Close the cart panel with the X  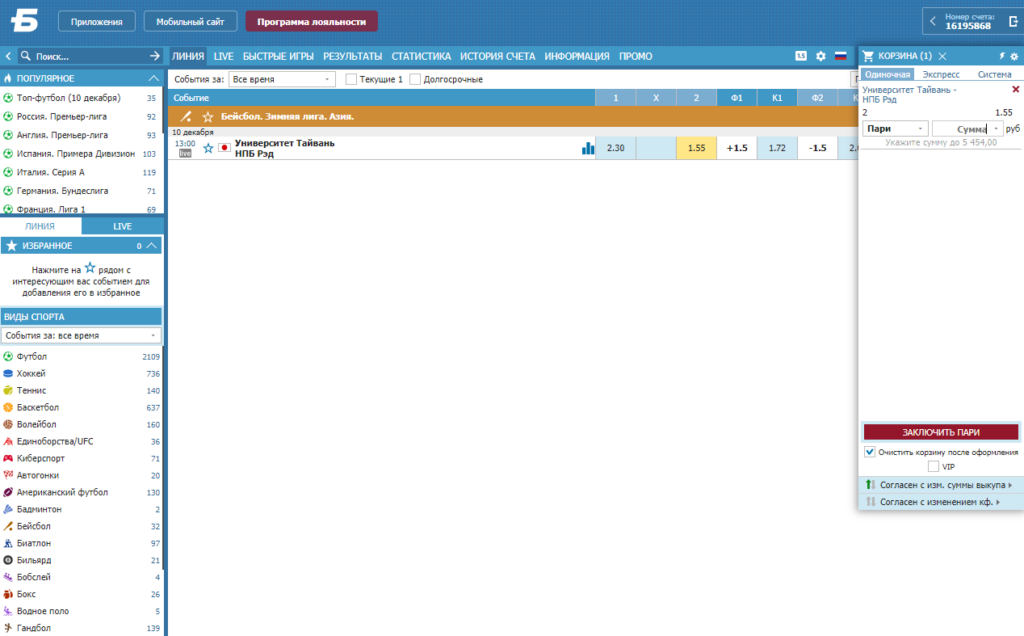942,56
